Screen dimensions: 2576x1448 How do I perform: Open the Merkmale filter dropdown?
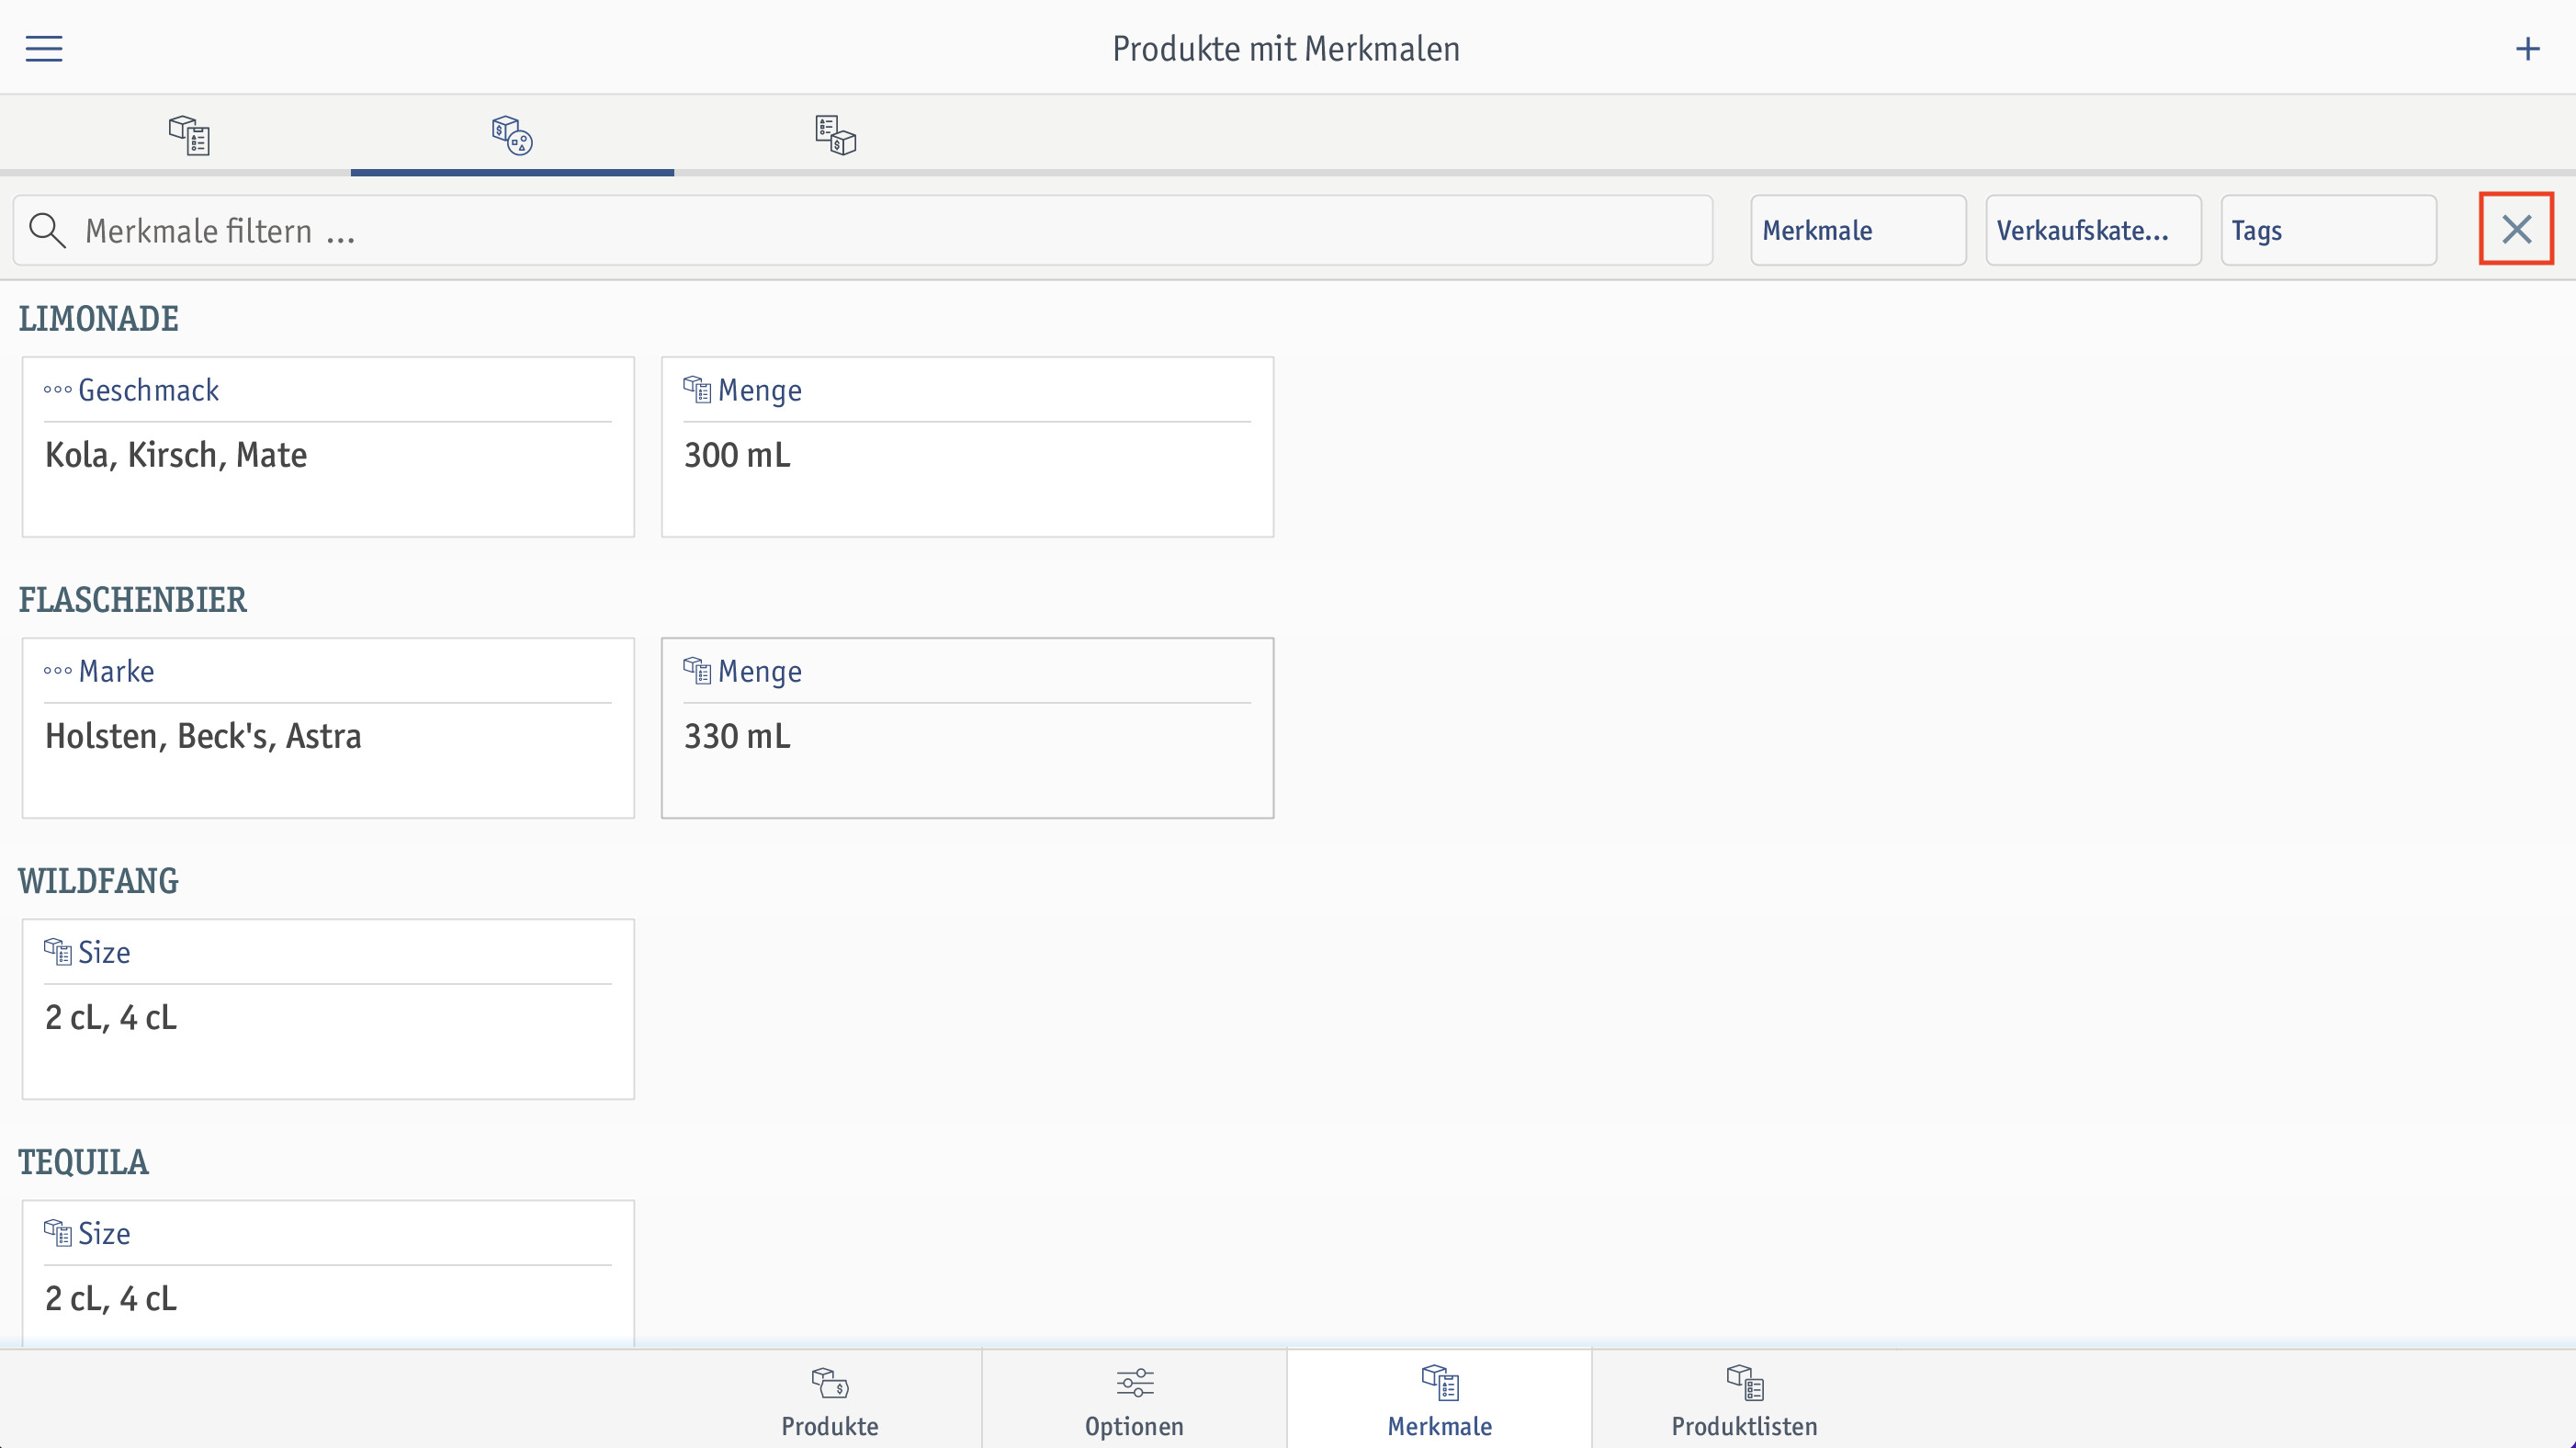pyautogui.click(x=1858, y=230)
